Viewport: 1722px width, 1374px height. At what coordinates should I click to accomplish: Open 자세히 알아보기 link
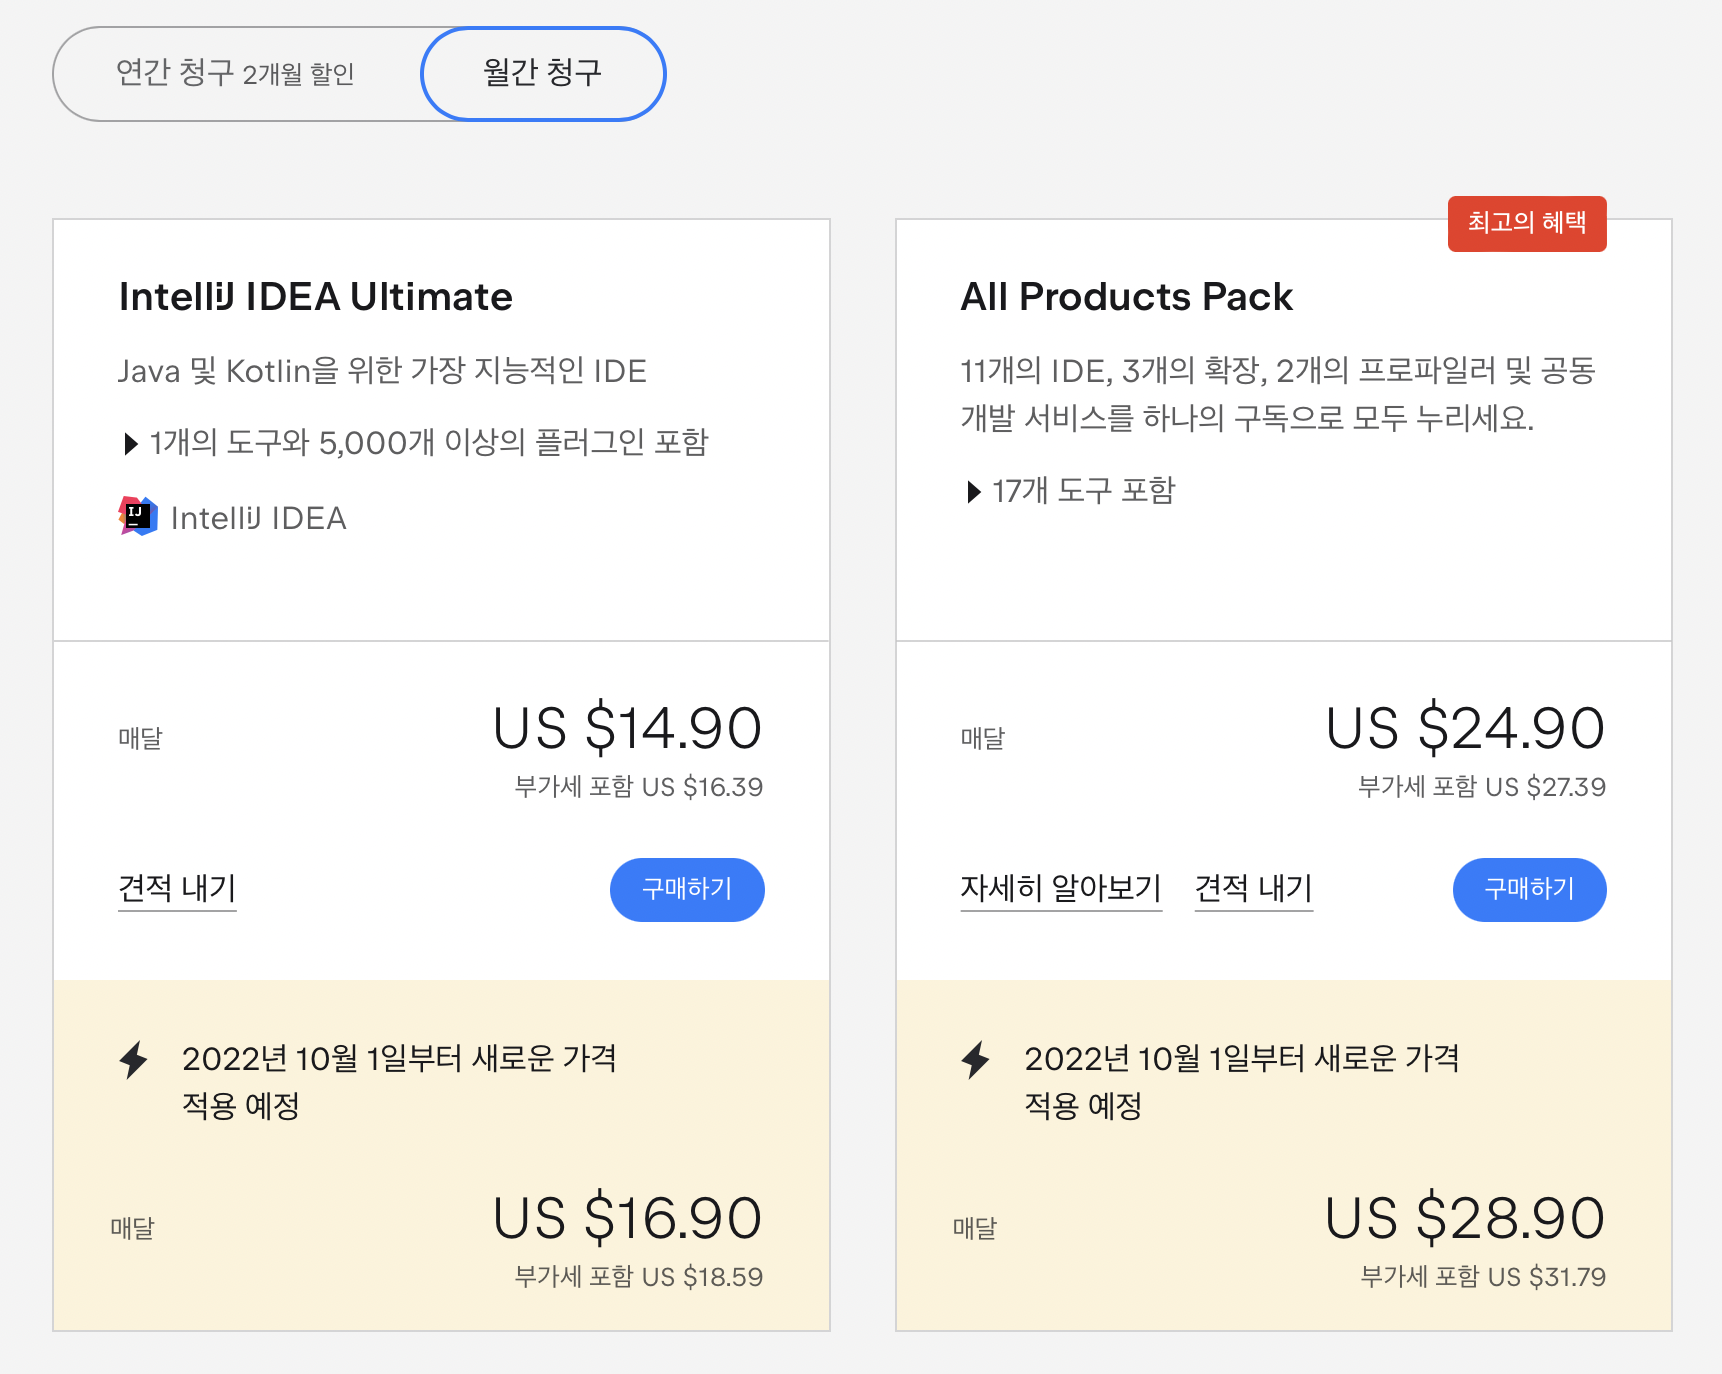pos(1061,888)
